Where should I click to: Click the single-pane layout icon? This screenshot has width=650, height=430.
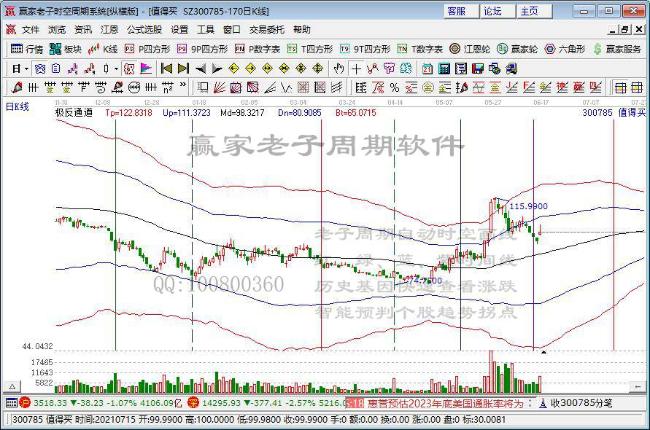[x=621, y=87]
